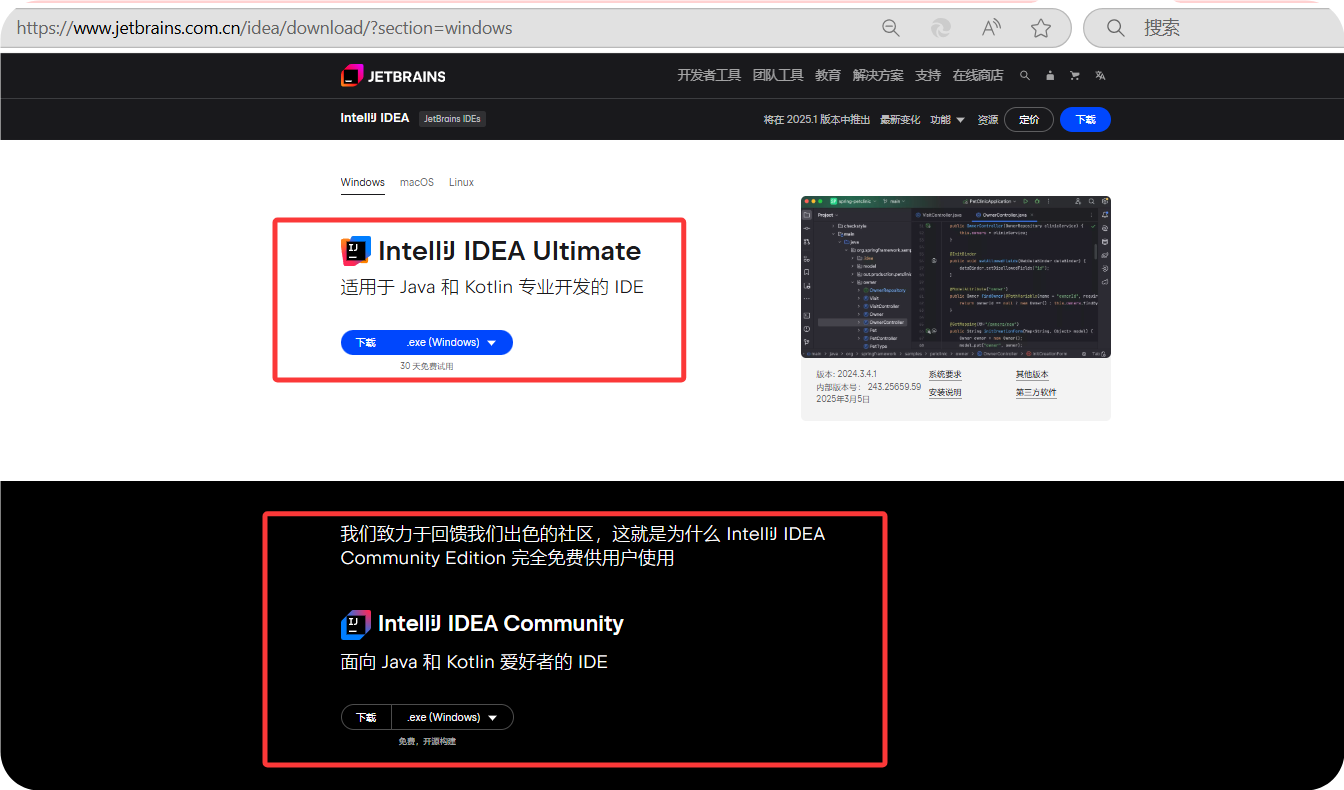Open 支持 menu
This screenshot has height=790, width=1344.
(928, 76)
